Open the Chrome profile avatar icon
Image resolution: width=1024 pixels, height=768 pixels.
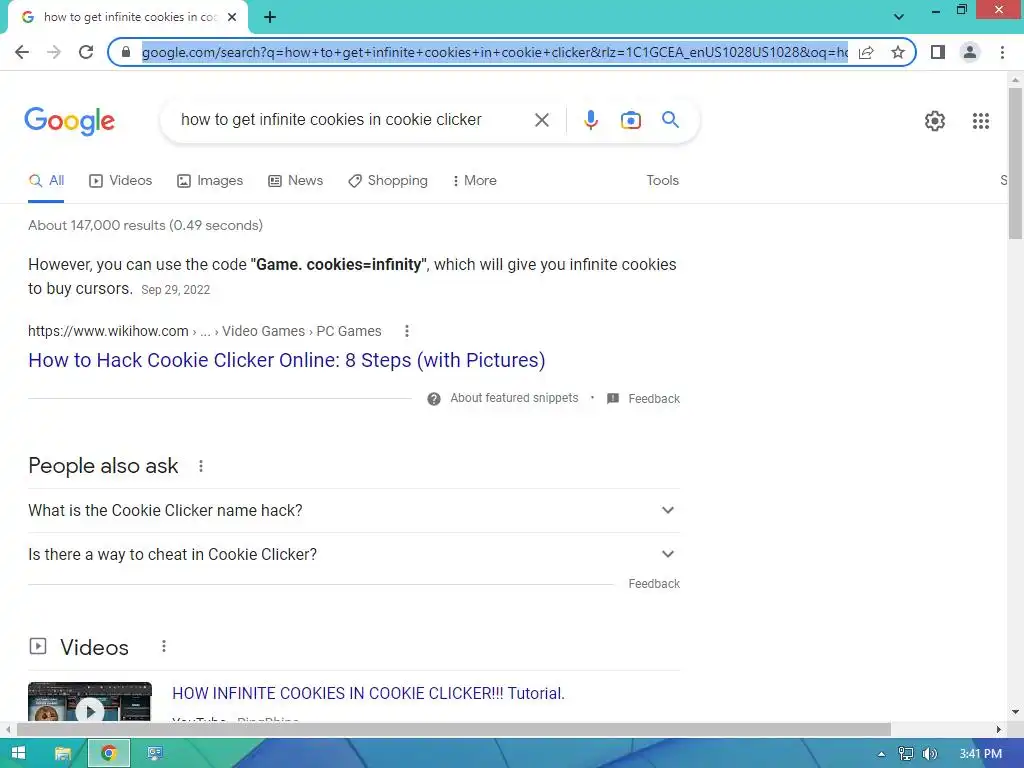tap(970, 52)
